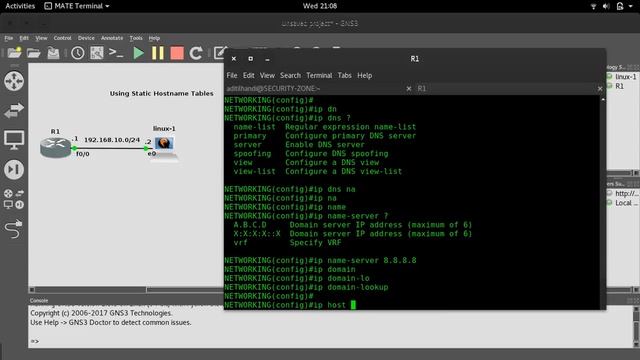Browse routers in the device sidebar

coord(14,81)
